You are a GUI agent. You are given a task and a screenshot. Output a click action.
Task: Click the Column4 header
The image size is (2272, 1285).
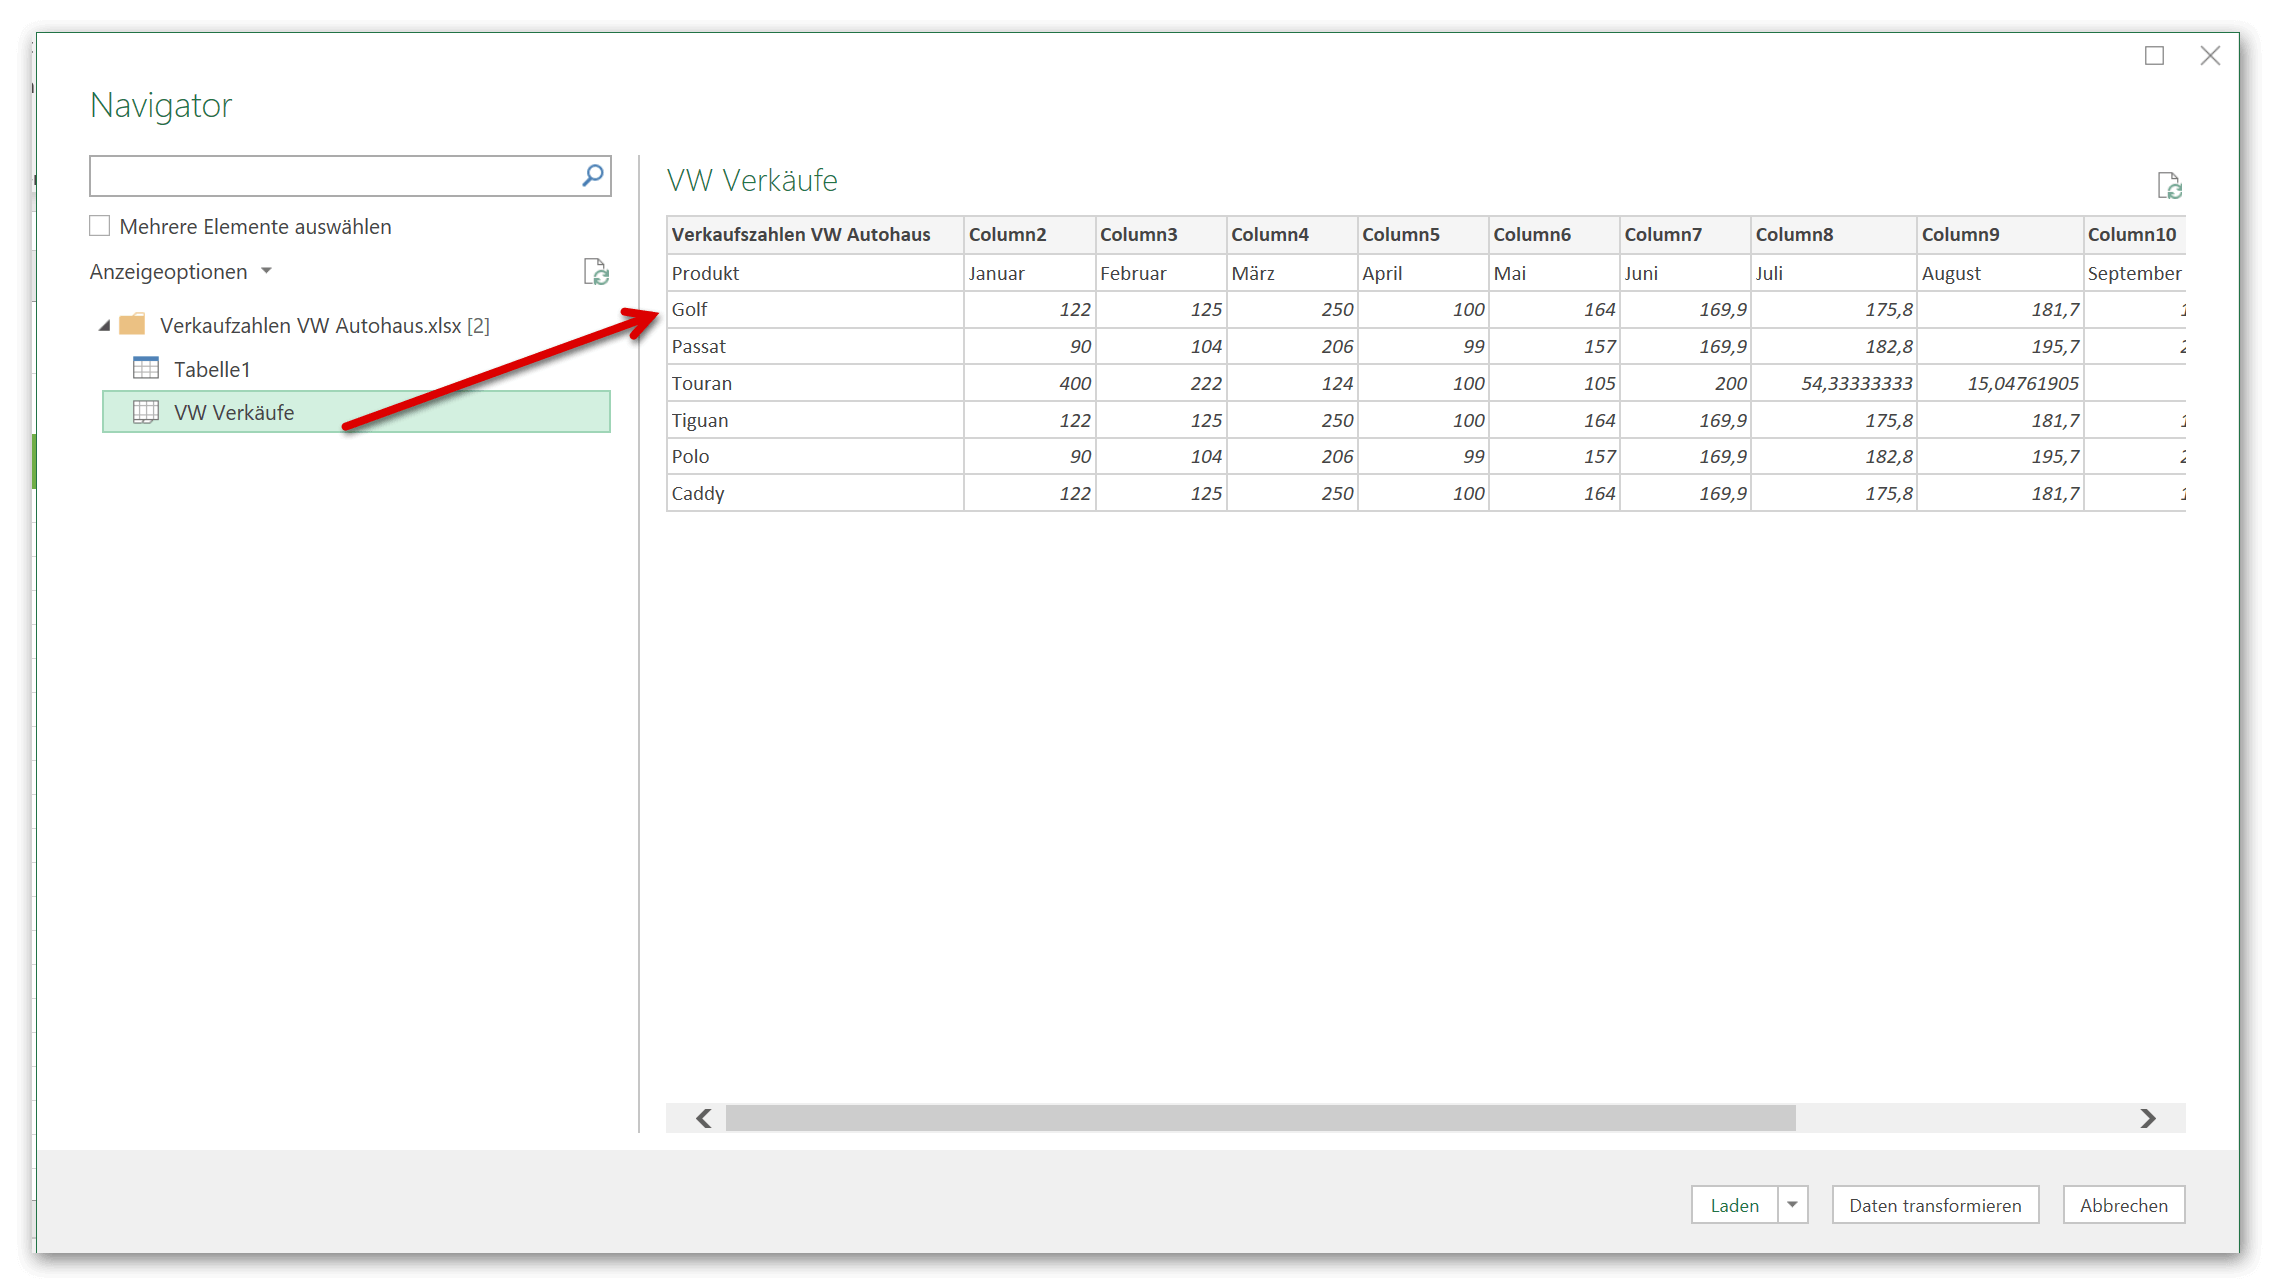tap(1292, 235)
